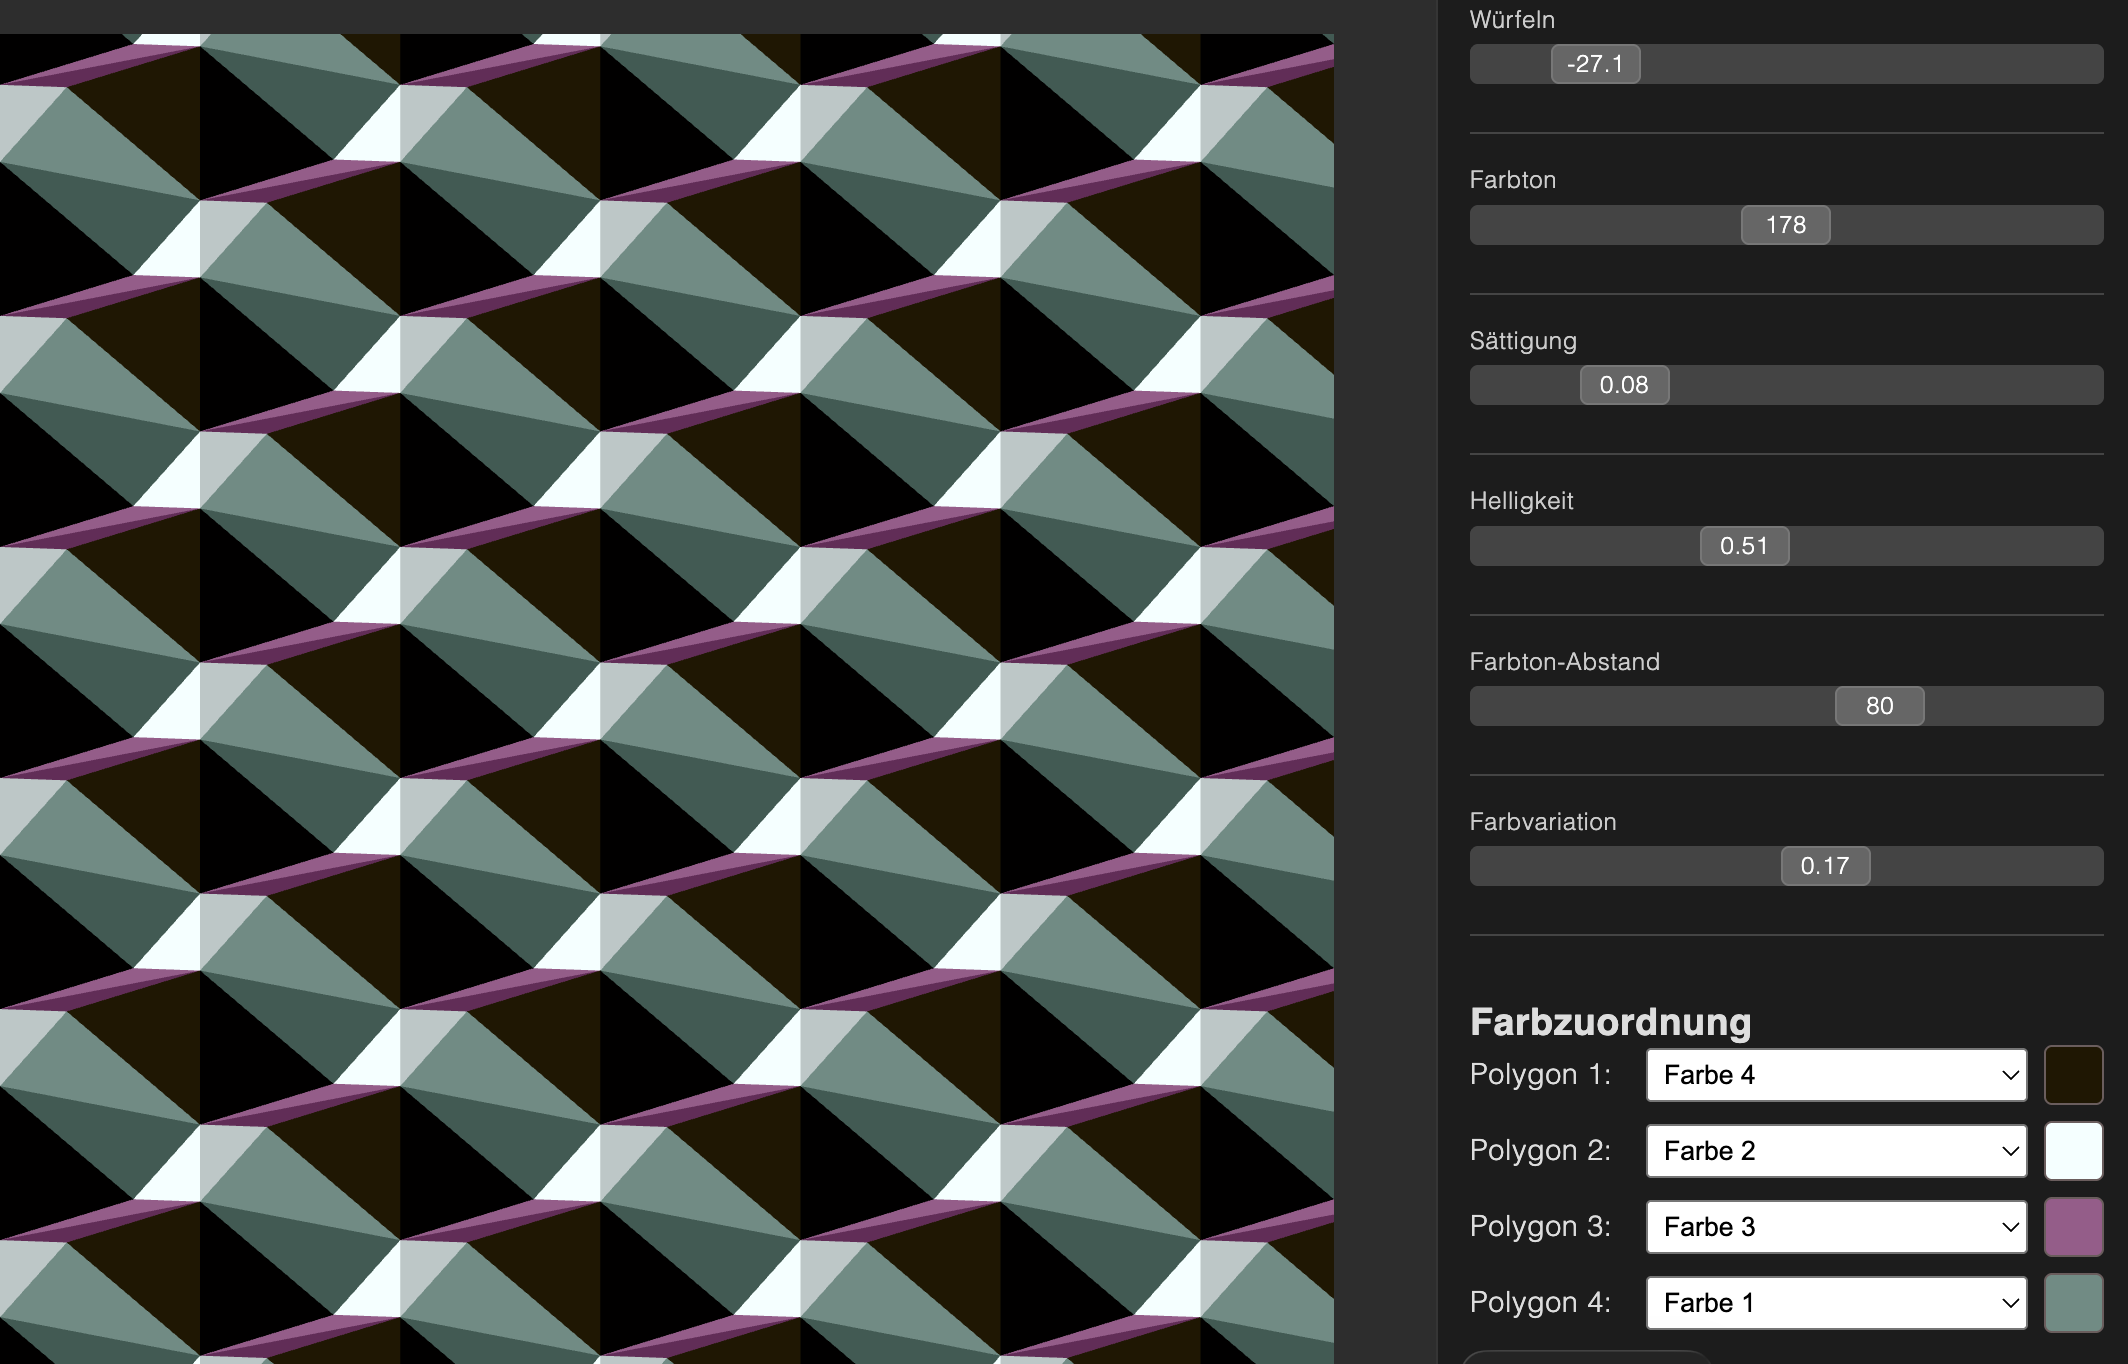Image resolution: width=2128 pixels, height=1364 pixels.
Task: Open the Polygon 2 Farbe dropdown
Action: (1836, 1151)
